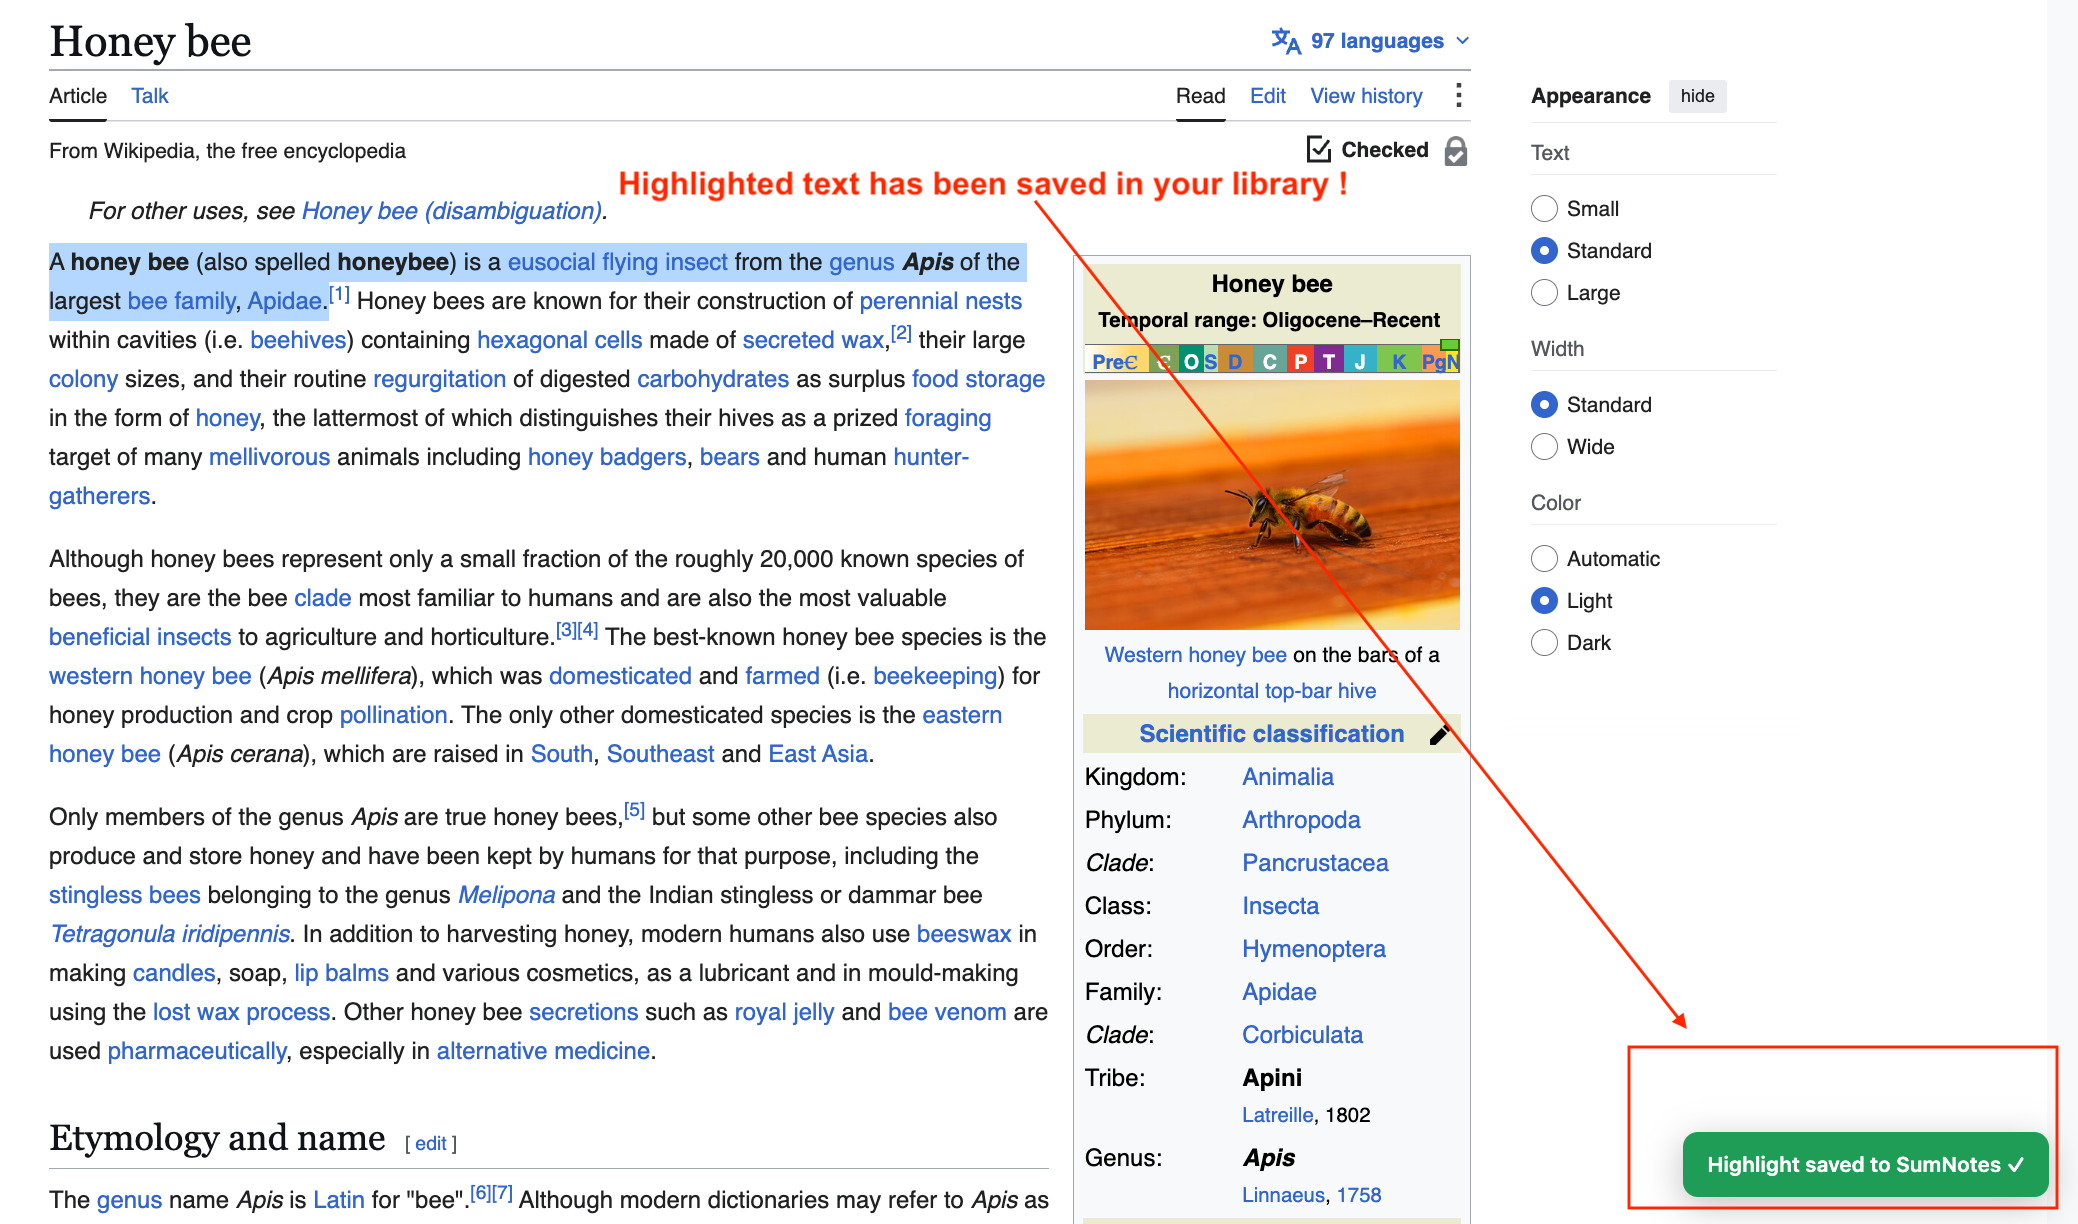Image resolution: width=2078 pixels, height=1224 pixels.
Task: Switch to the Article tab
Action: coord(78,96)
